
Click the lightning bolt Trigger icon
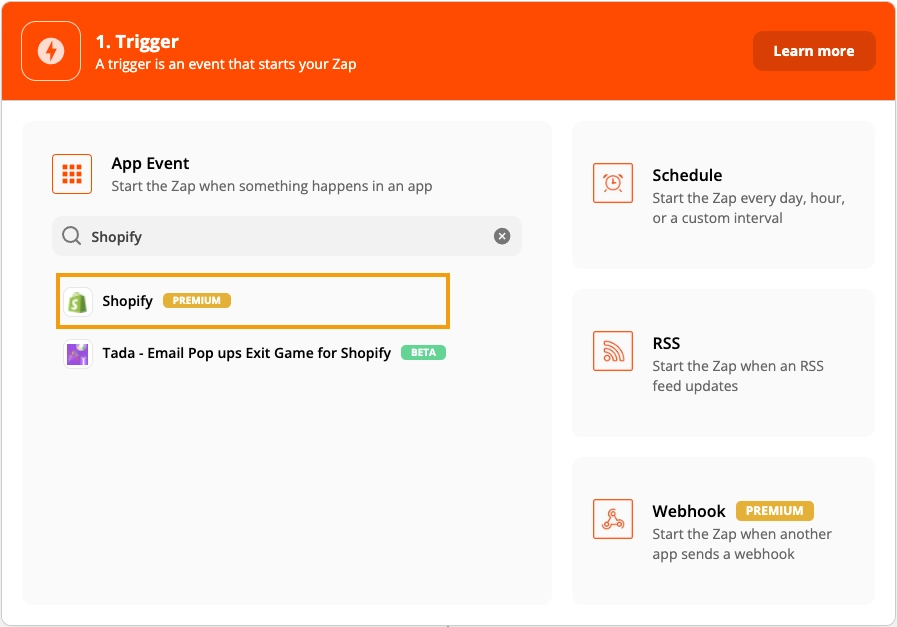coord(51,51)
